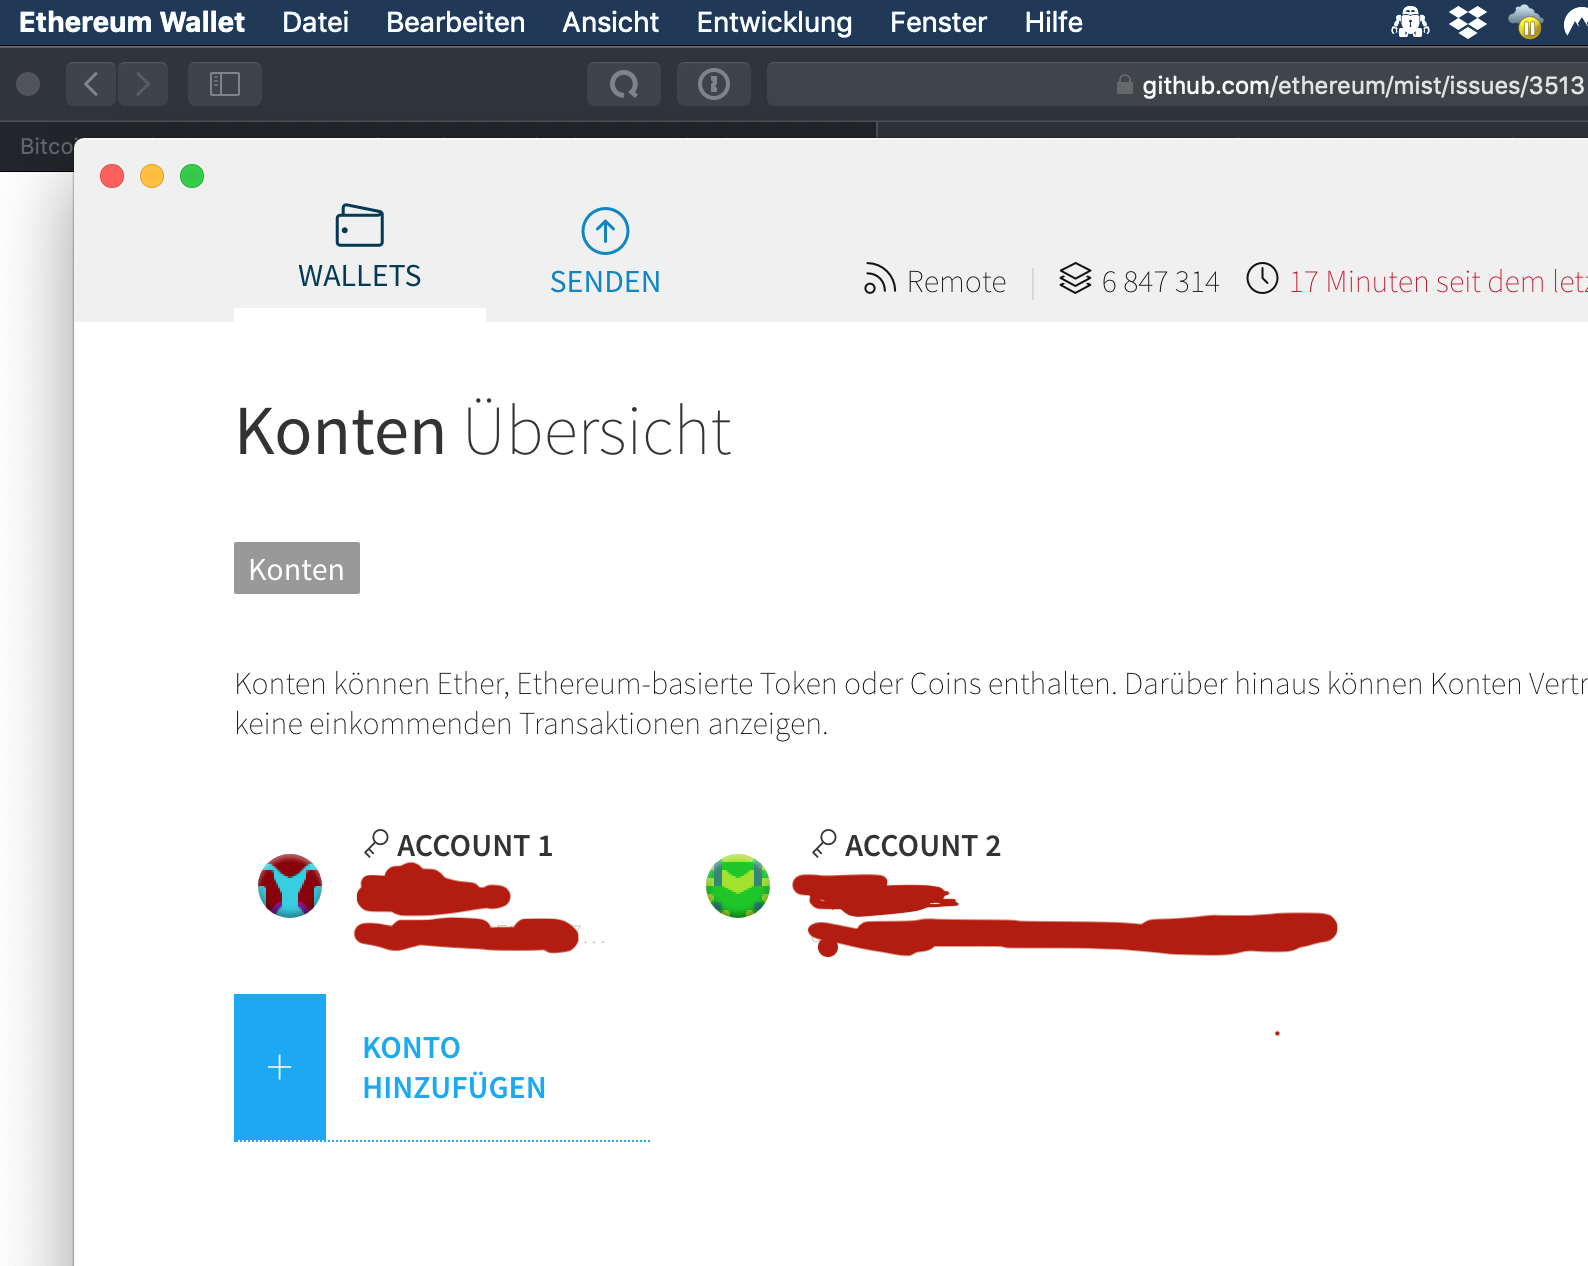Open the Wallets tab
This screenshot has height=1266, width=1588.
pyautogui.click(x=360, y=249)
